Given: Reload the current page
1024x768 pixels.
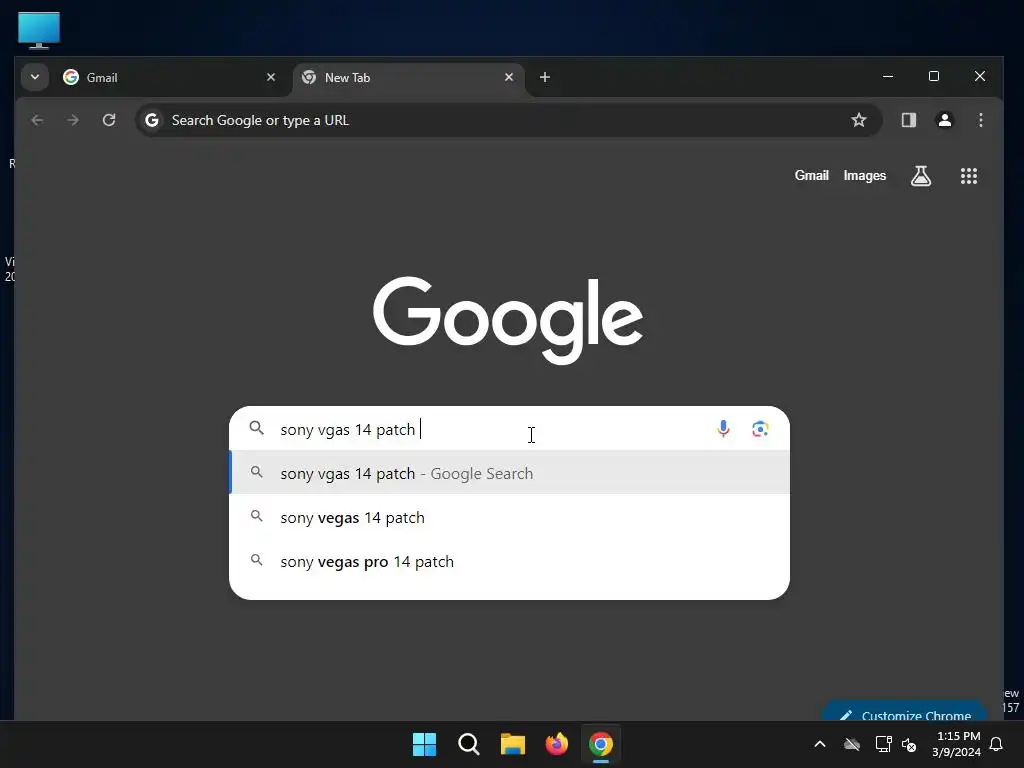Looking at the screenshot, I should point(109,120).
